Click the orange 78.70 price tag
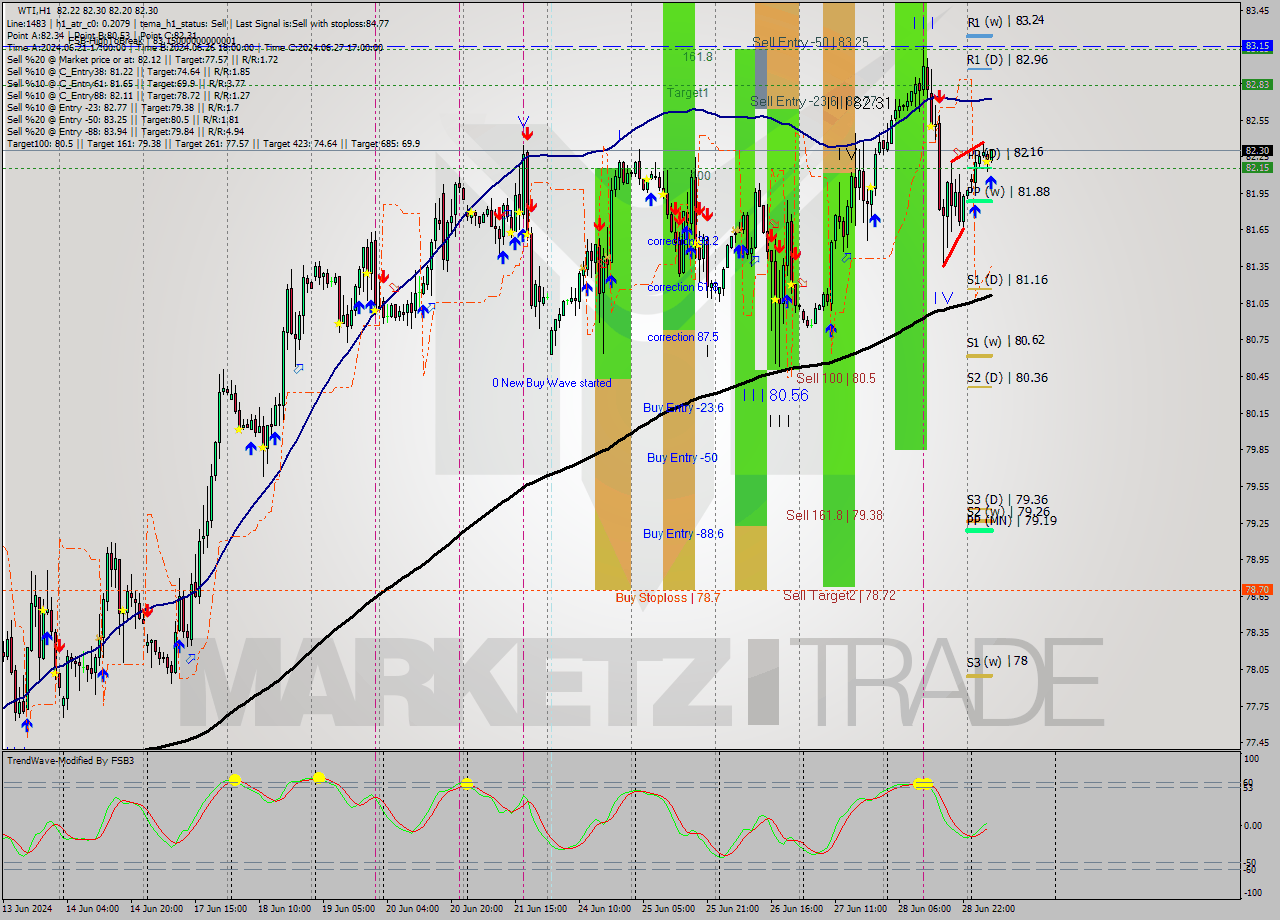 [1257, 590]
